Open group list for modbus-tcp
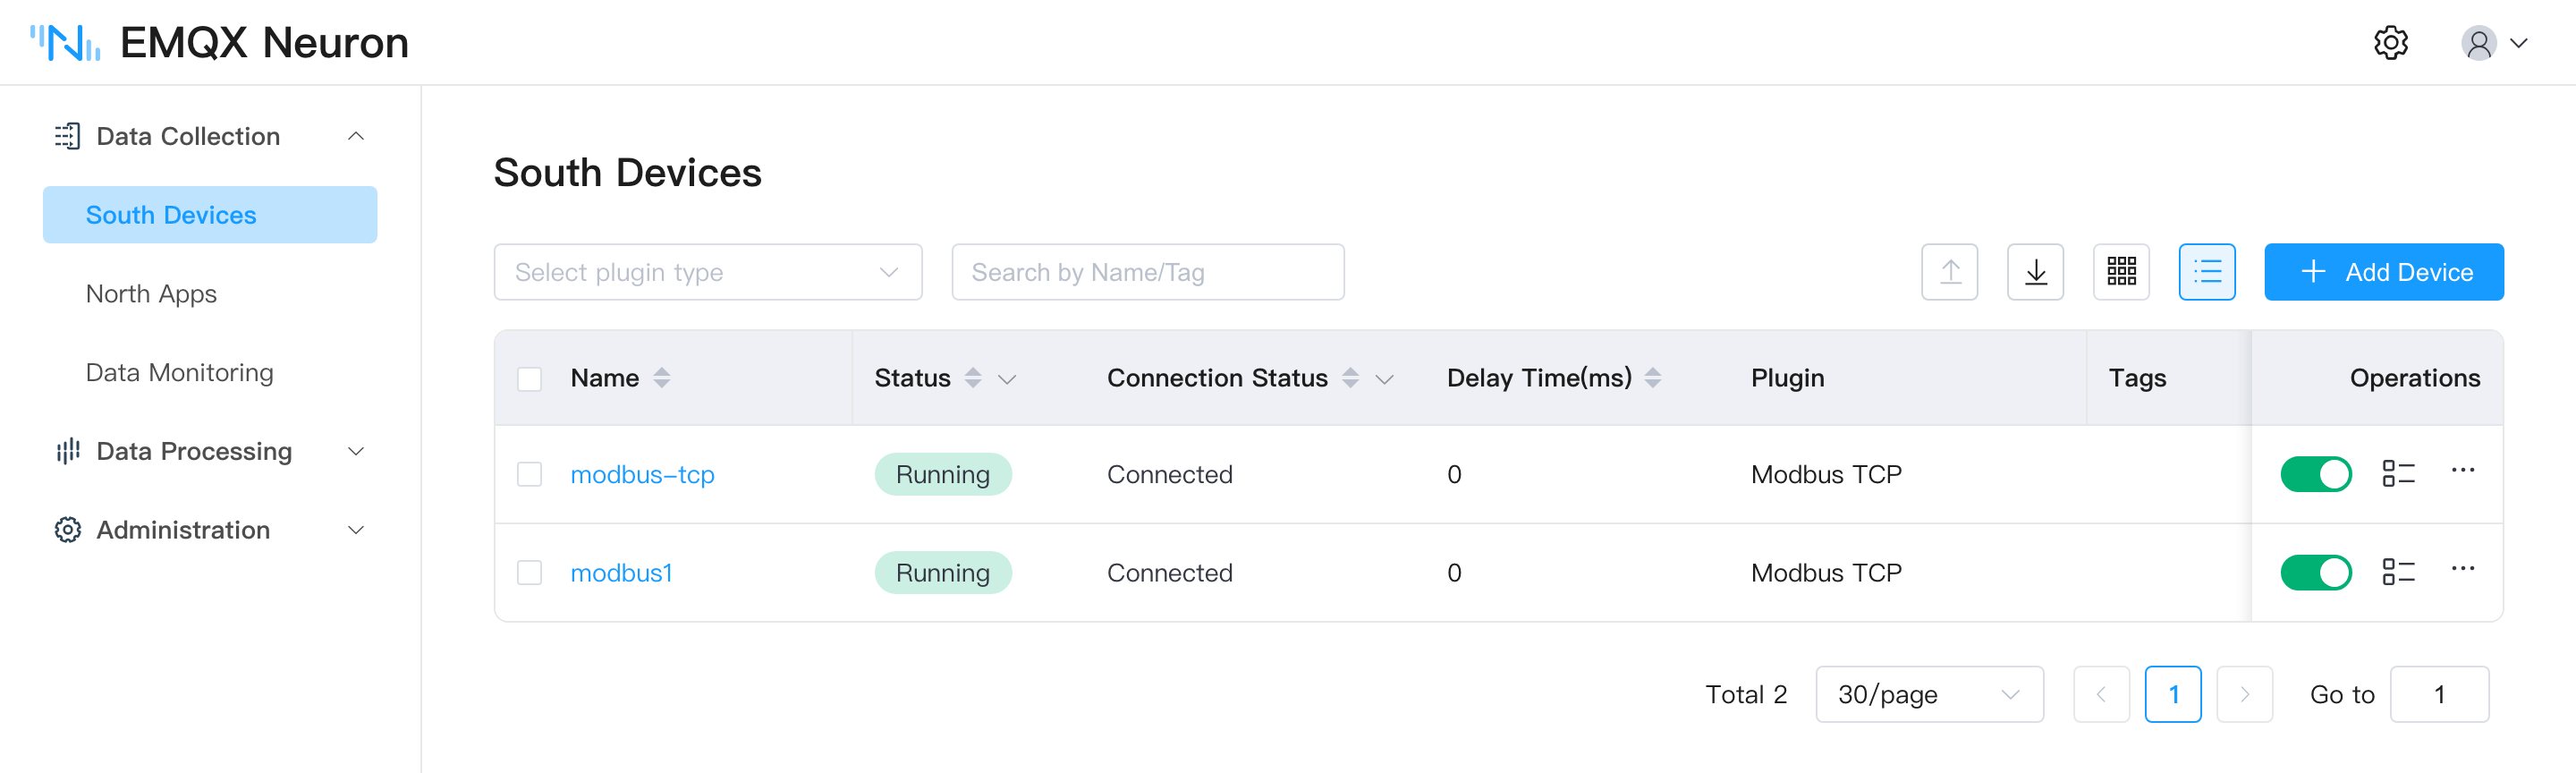 tap(2398, 474)
